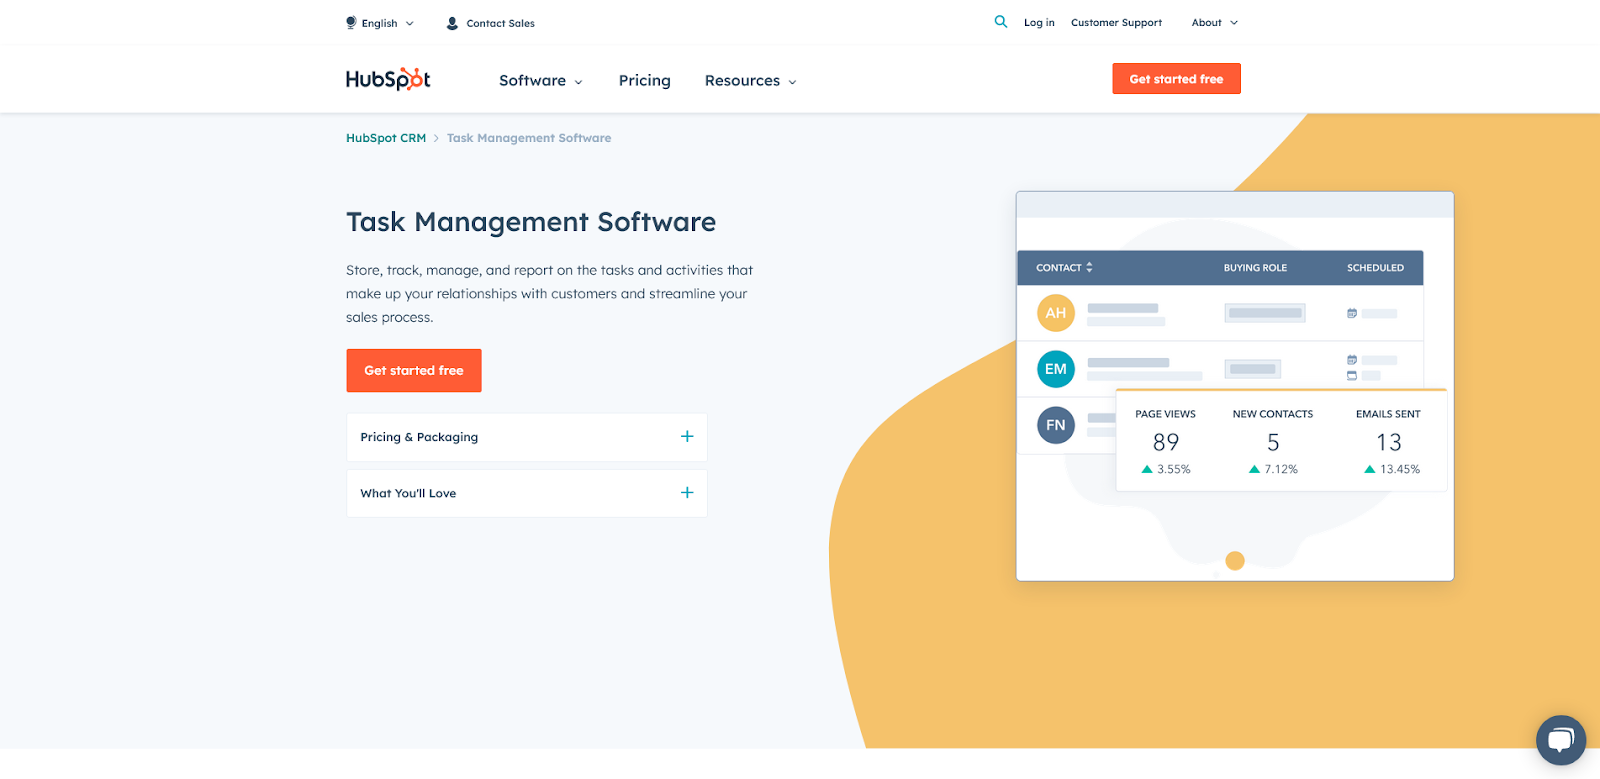Click the NEW CONTACTS label

(1273, 414)
